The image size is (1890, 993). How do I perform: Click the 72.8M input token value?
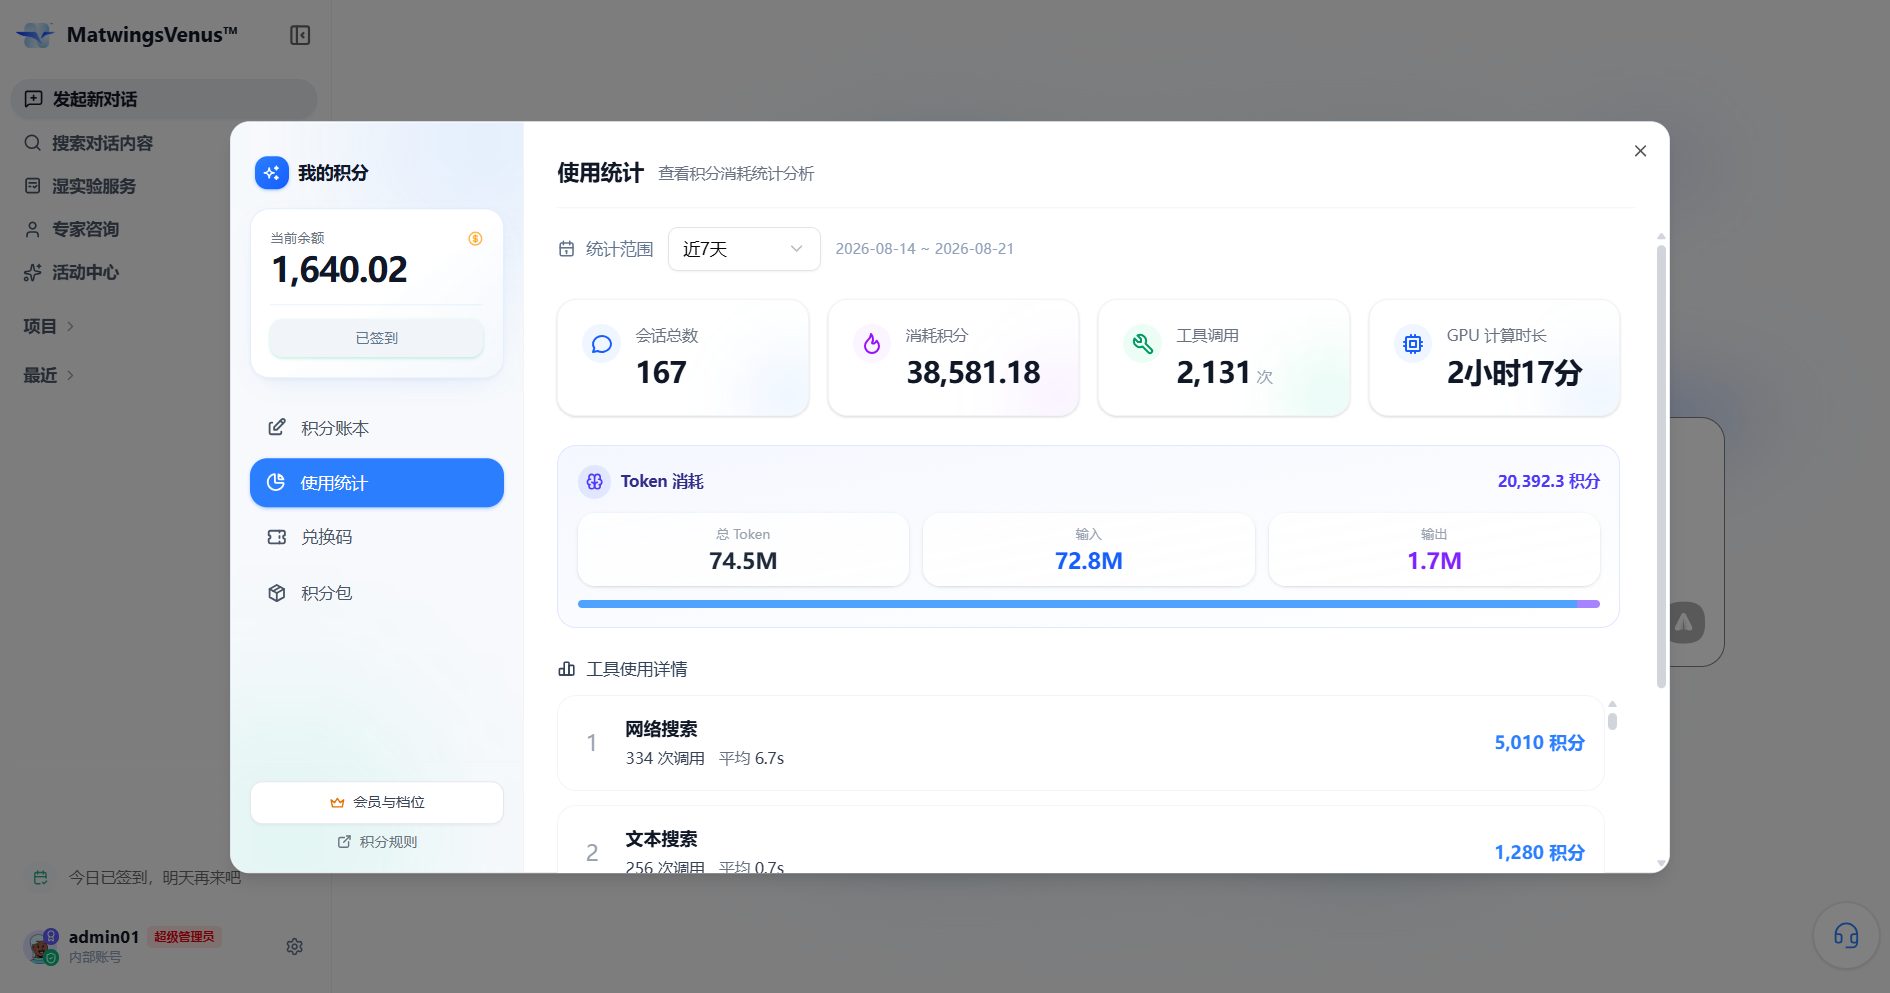[1089, 561]
